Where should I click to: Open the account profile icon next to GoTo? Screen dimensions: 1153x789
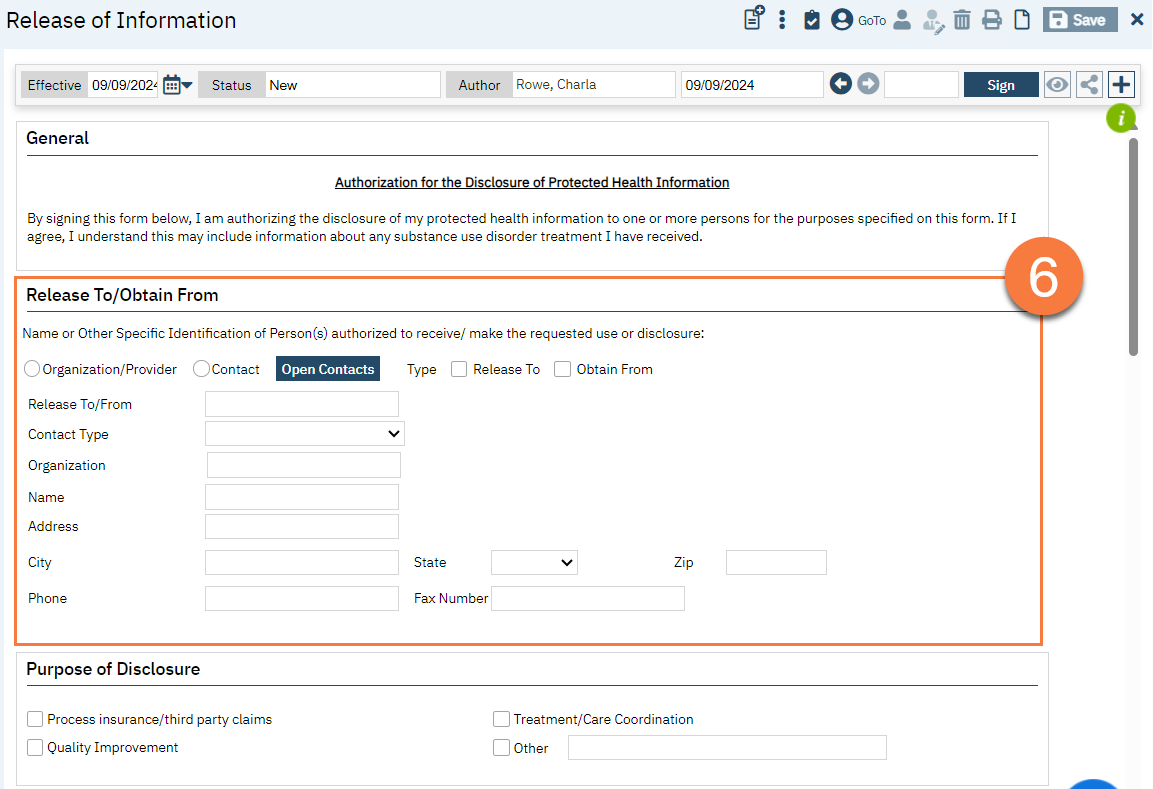pos(841,19)
